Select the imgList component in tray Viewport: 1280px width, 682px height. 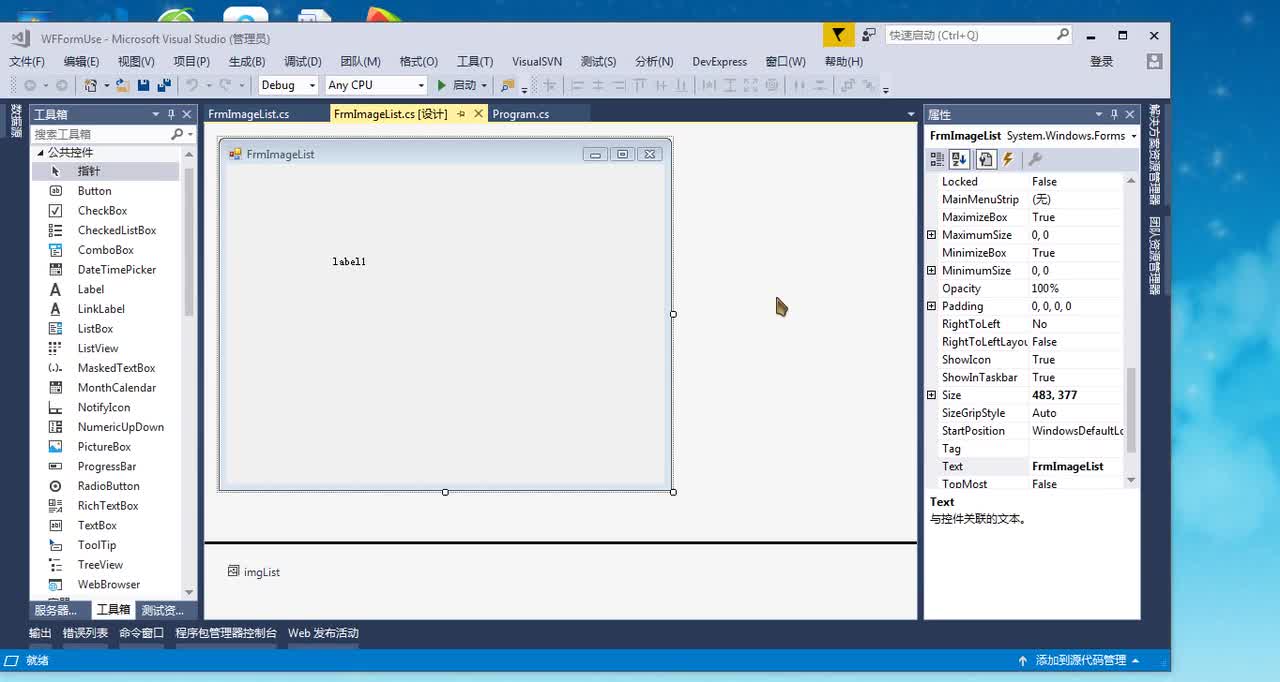[x=254, y=572]
